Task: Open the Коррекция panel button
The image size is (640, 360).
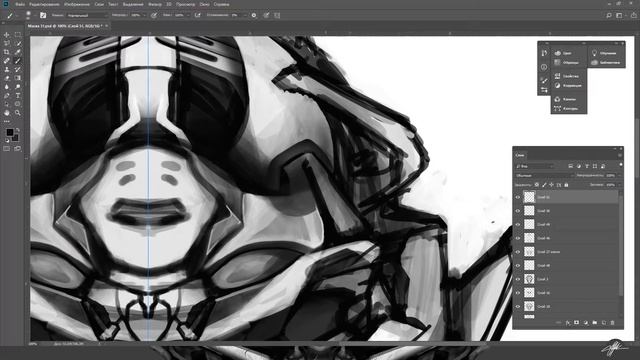Action: (x=568, y=86)
